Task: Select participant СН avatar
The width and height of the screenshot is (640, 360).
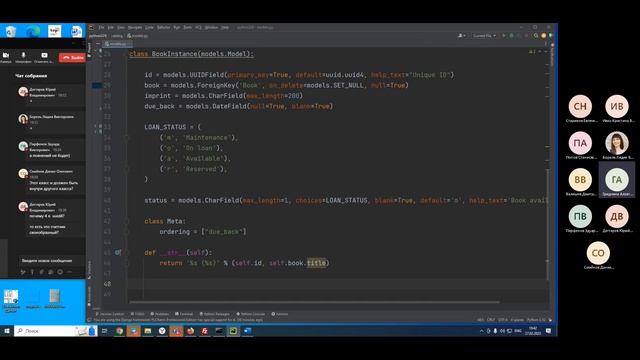Action: 580,106
